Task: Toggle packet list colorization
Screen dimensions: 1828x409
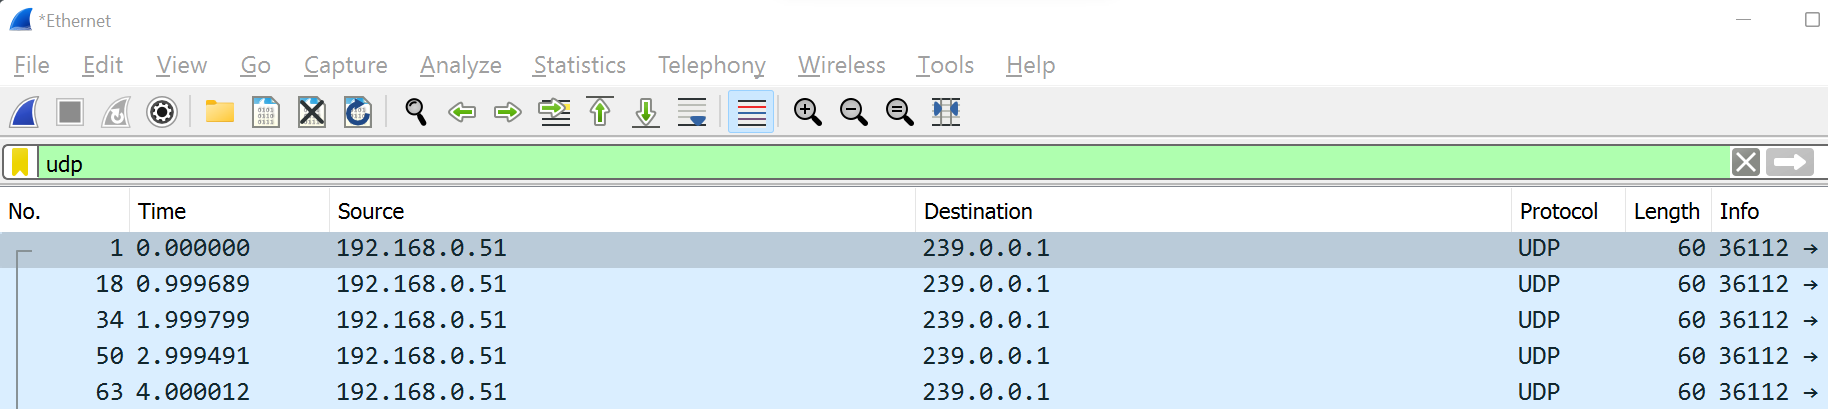Action: pos(751,112)
